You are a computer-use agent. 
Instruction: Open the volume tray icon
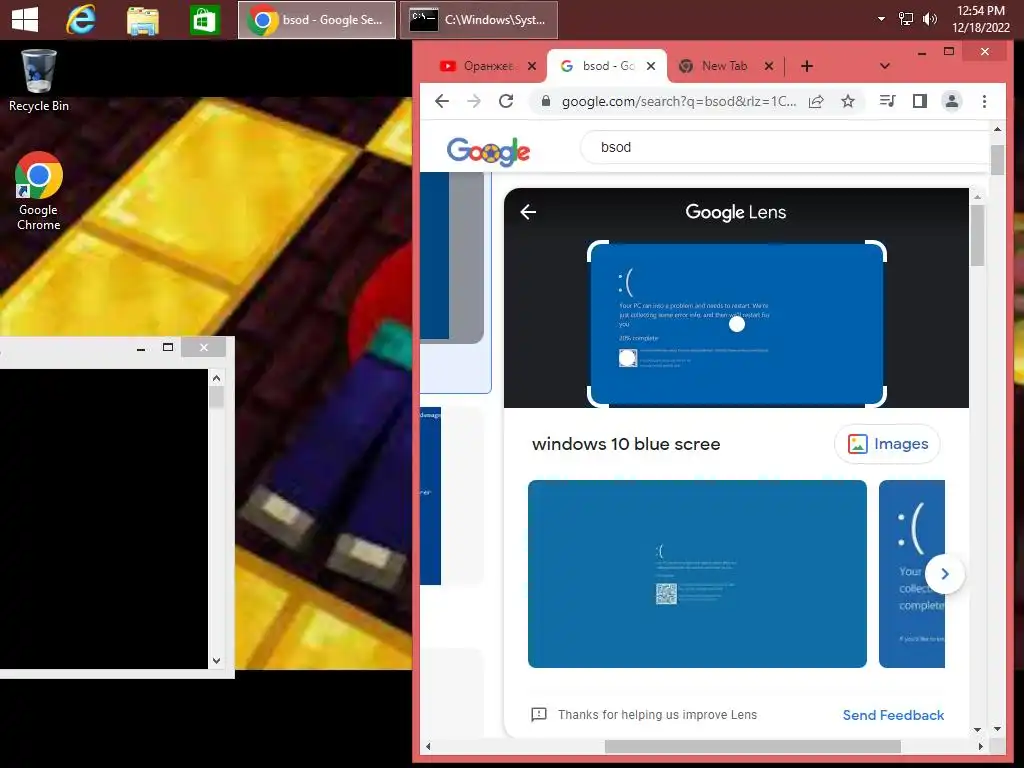929,19
